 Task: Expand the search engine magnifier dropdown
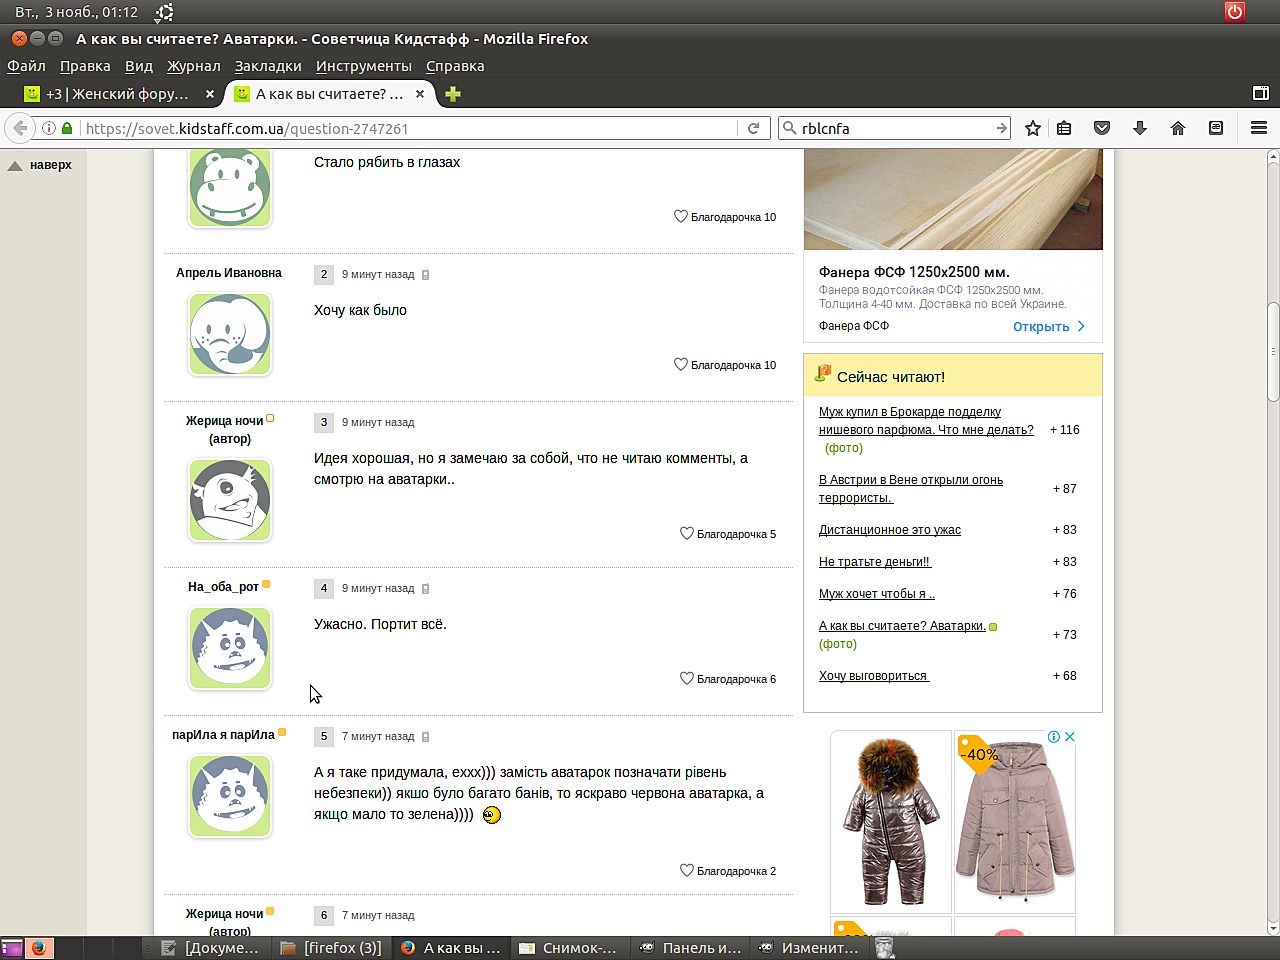pos(790,128)
